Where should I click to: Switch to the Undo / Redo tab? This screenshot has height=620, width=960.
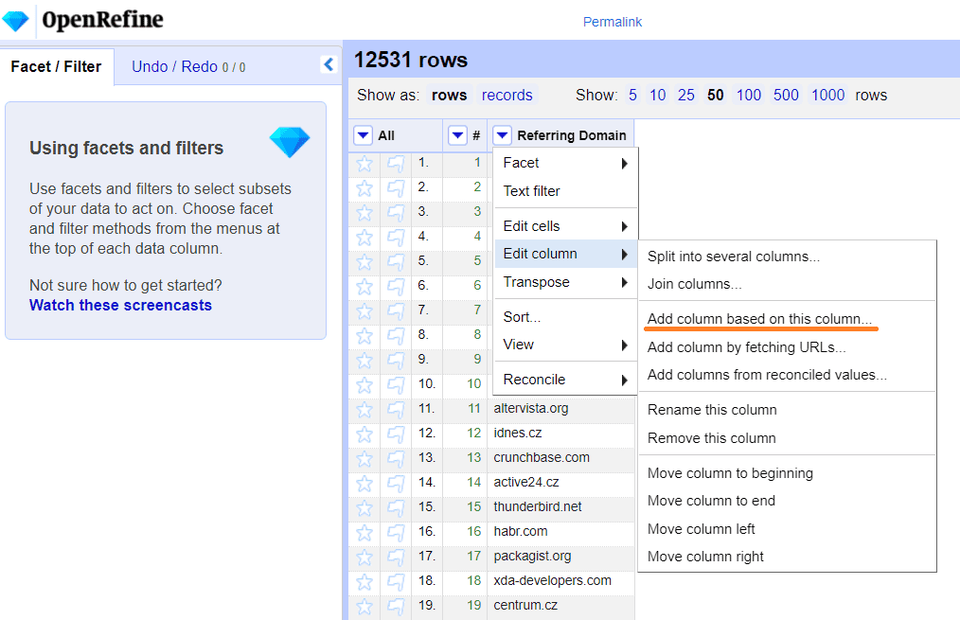(188, 67)
